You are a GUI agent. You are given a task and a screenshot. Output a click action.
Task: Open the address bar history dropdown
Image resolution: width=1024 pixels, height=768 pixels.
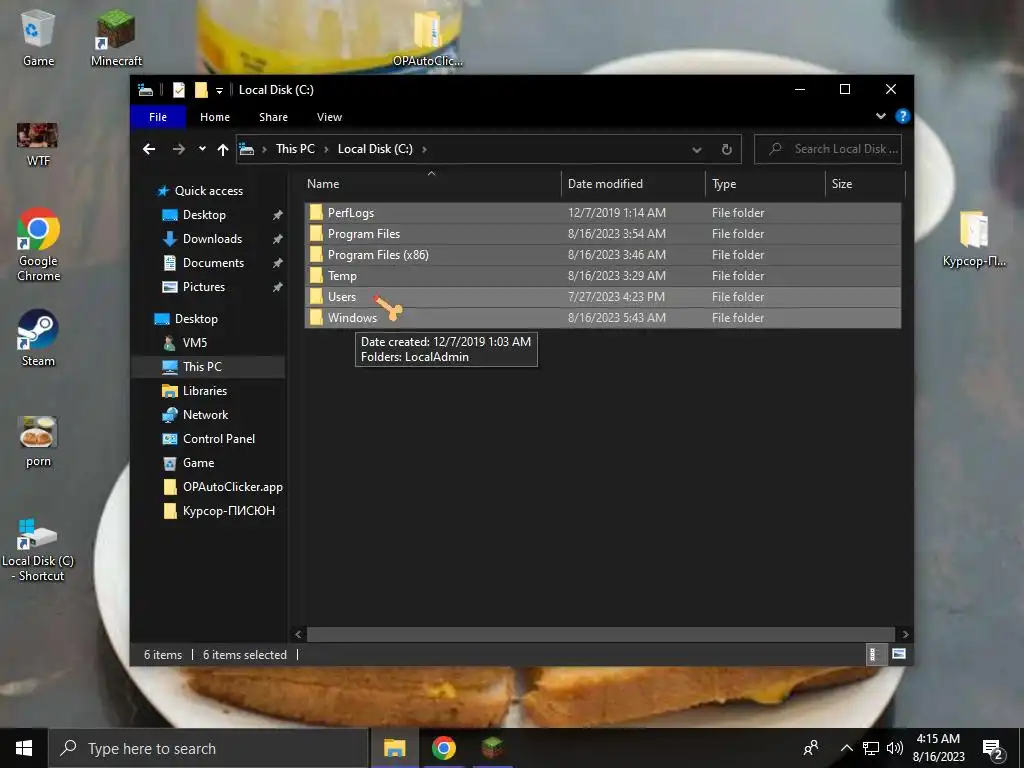click(697, 150)
